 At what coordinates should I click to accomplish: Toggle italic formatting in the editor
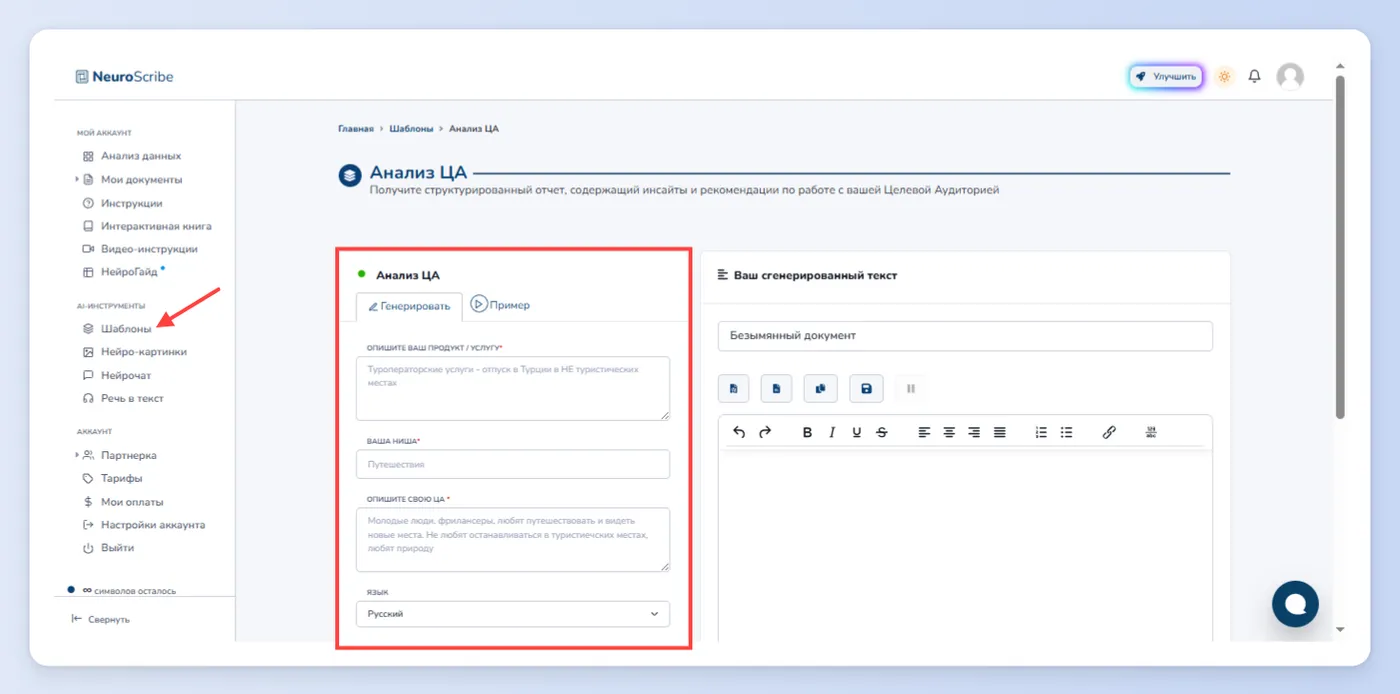[831, 432]
